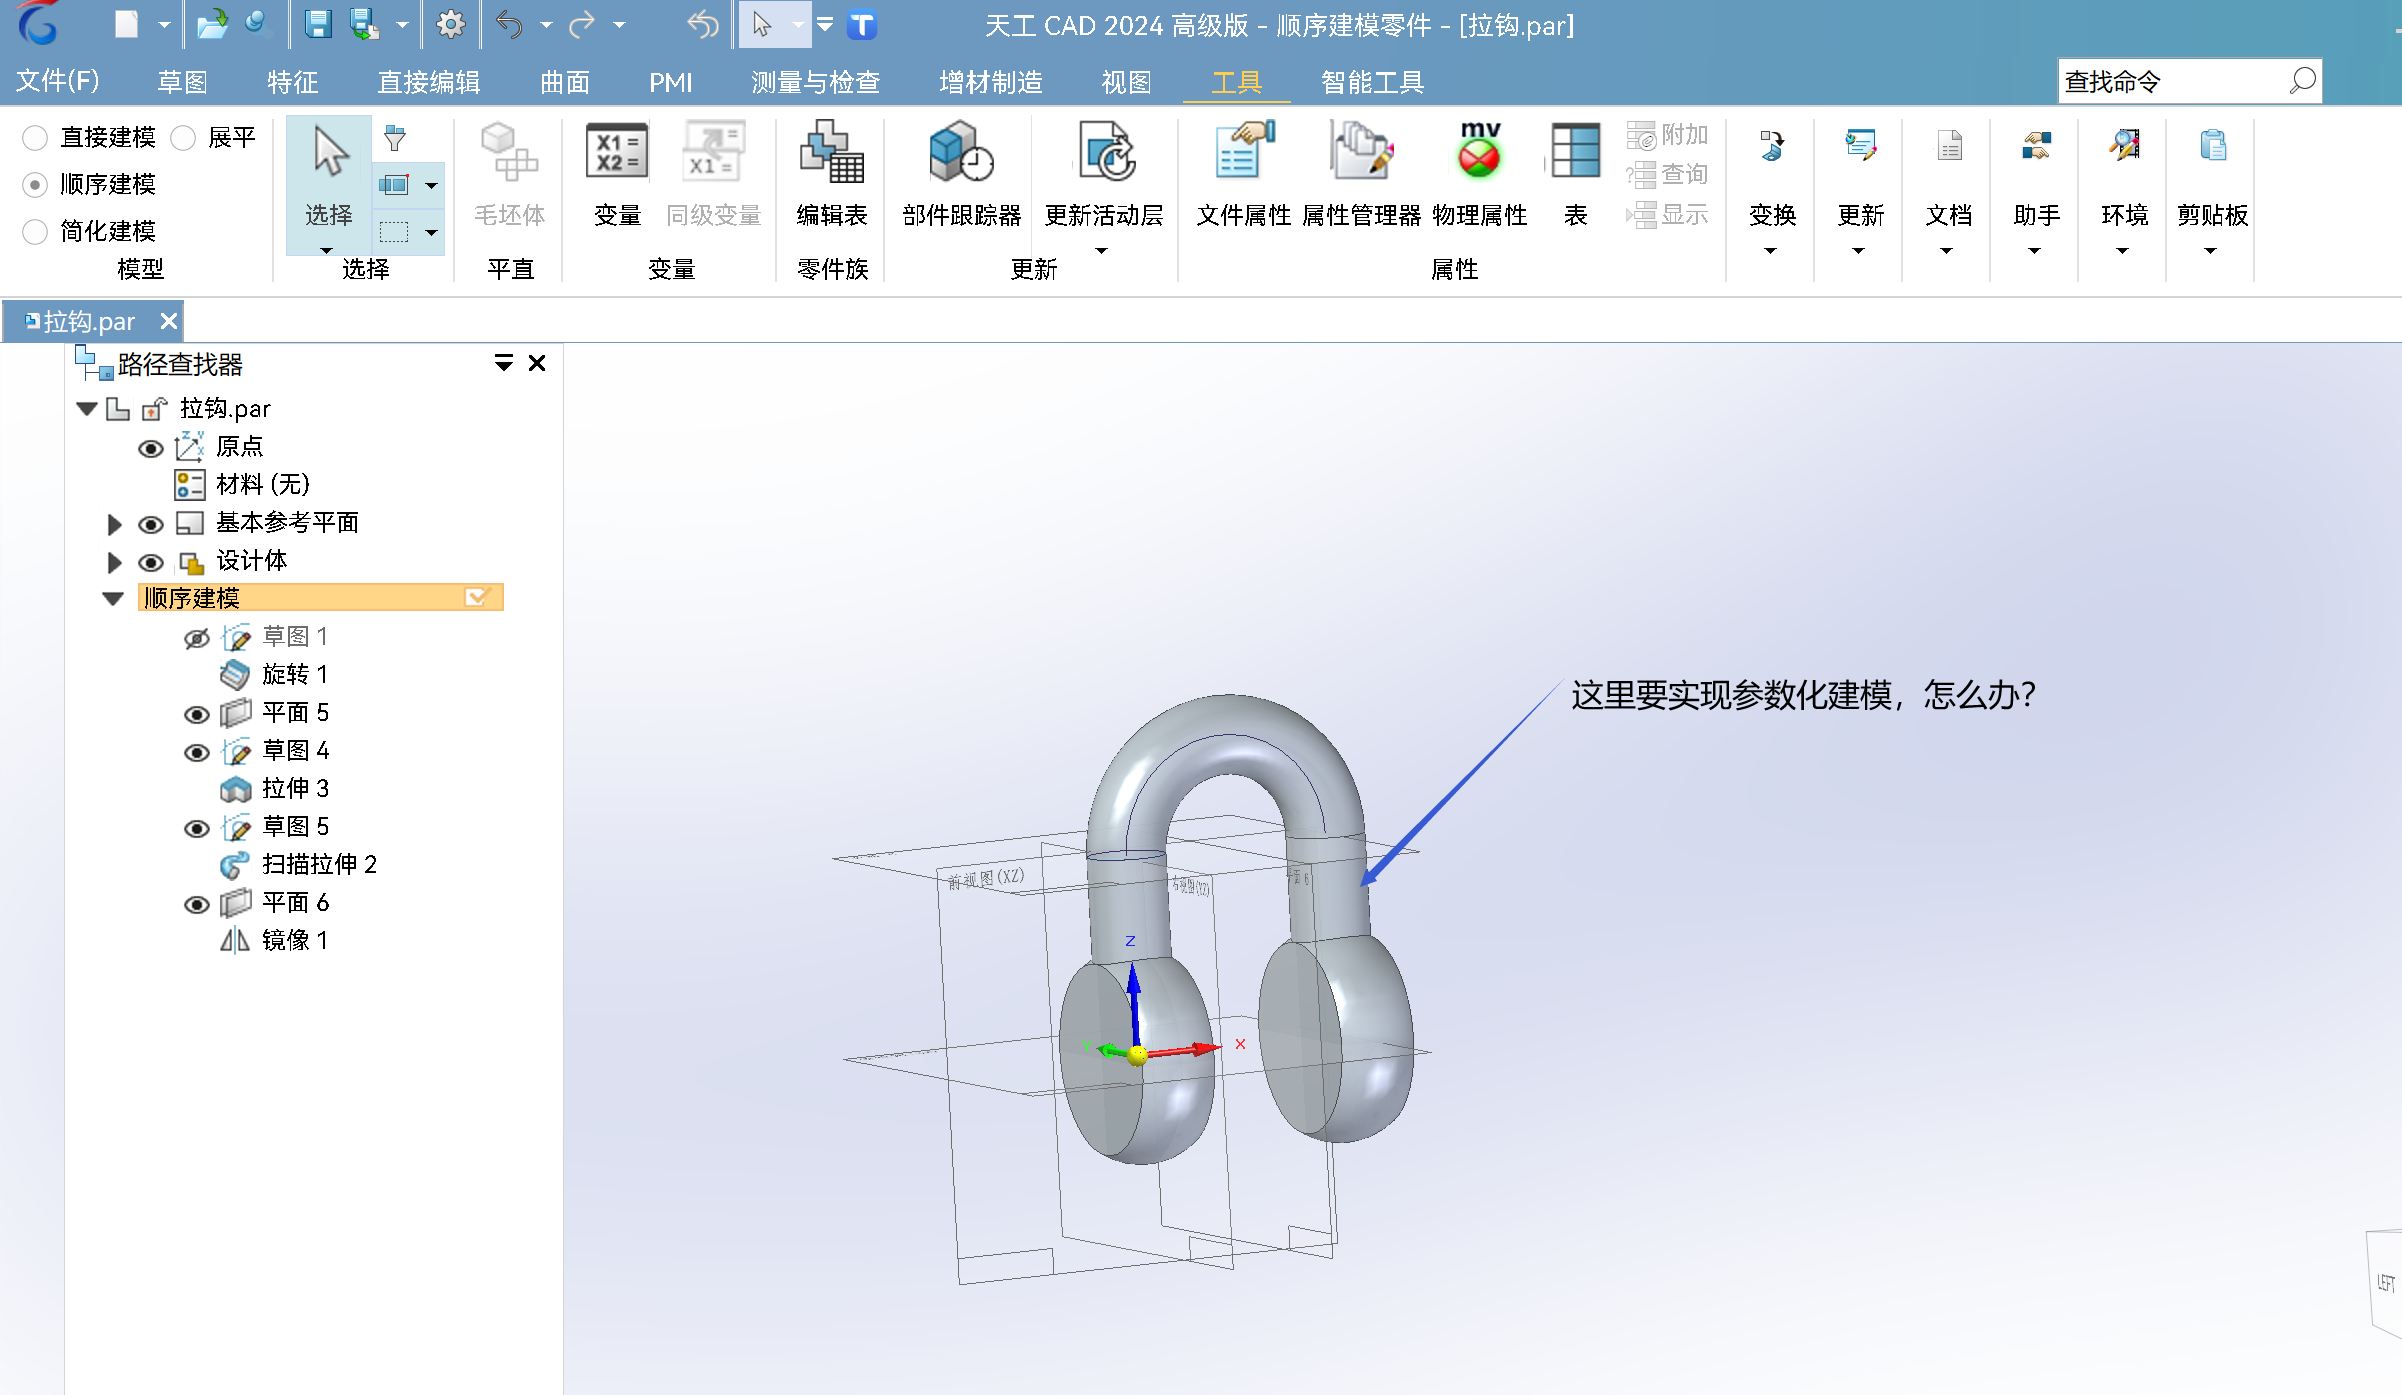Open the 路径查找器 panel options dropdown
Screen dimensions: 2402x1395
503,363
